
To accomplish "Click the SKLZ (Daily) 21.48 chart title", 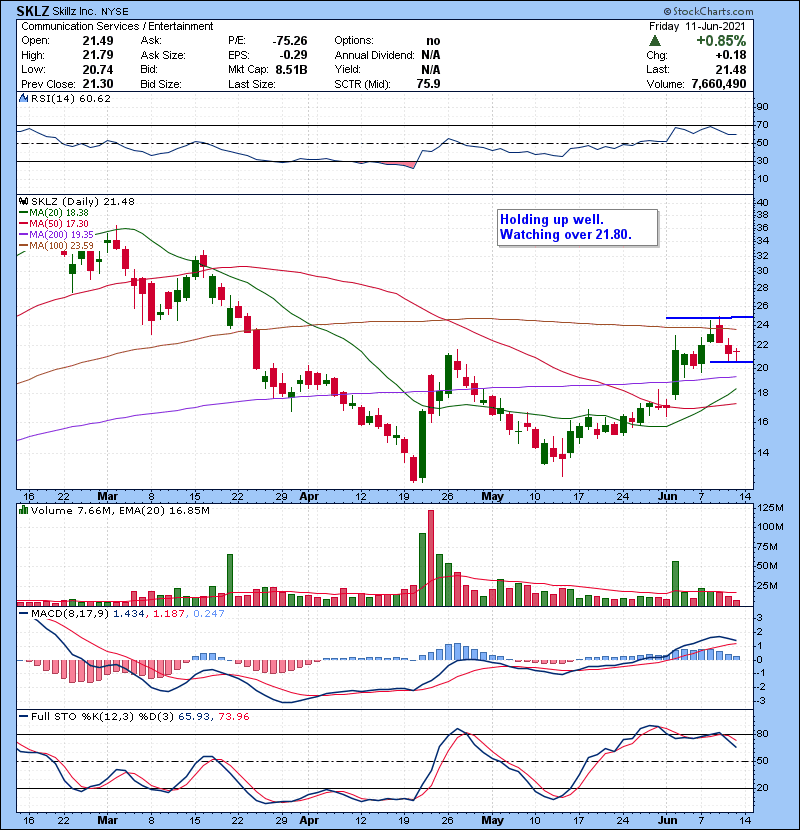I will (83, 202).
